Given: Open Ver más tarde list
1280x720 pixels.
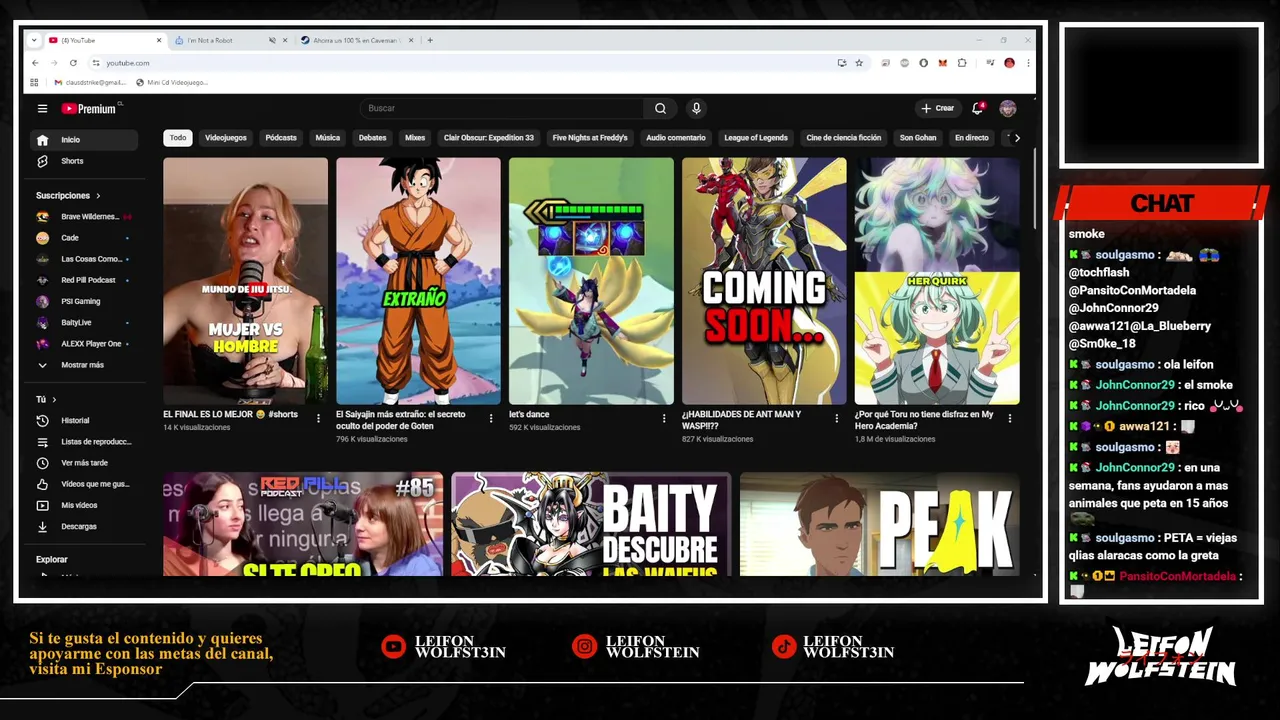Looking at the screenshot, I should (84, 463).
